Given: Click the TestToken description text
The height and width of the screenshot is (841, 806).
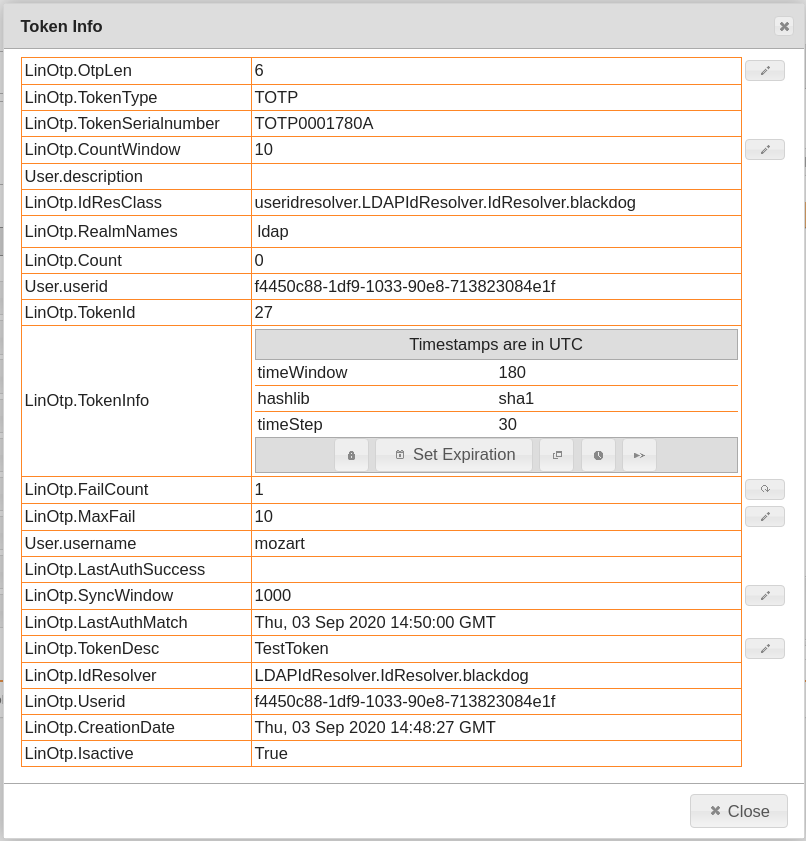Looking at the screenshot, I should [x=291, y=649].
